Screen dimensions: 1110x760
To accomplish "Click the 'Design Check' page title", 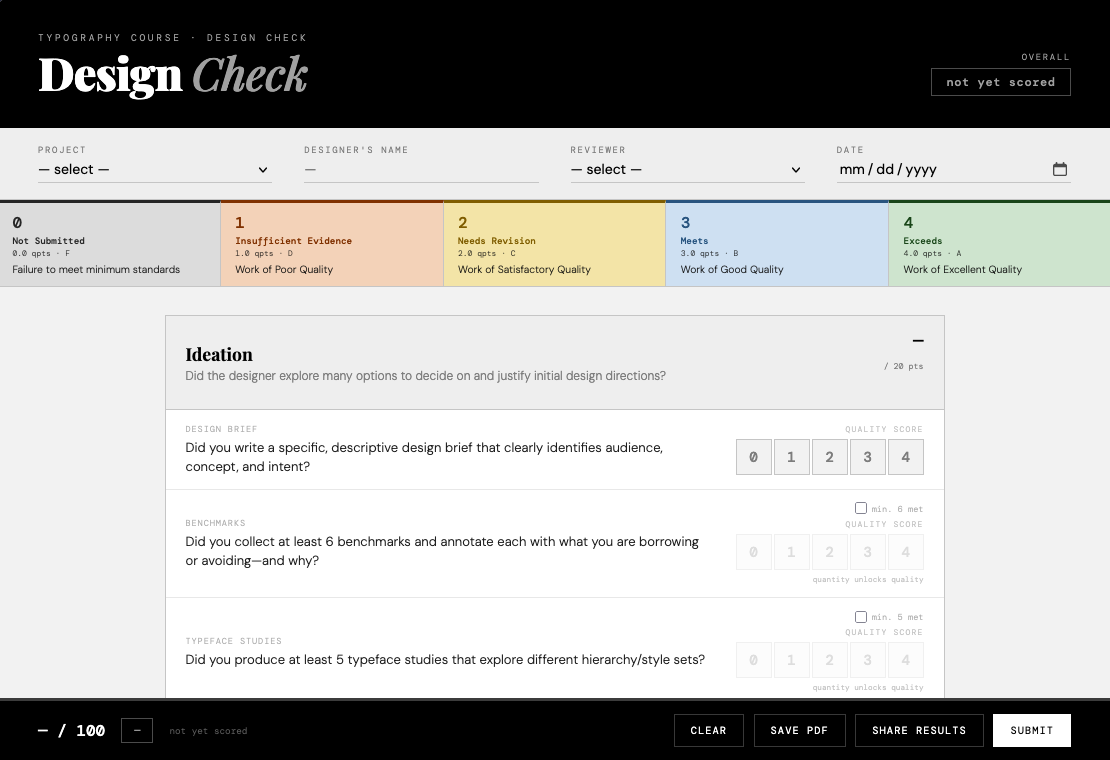I will click(x=173, y=75).
